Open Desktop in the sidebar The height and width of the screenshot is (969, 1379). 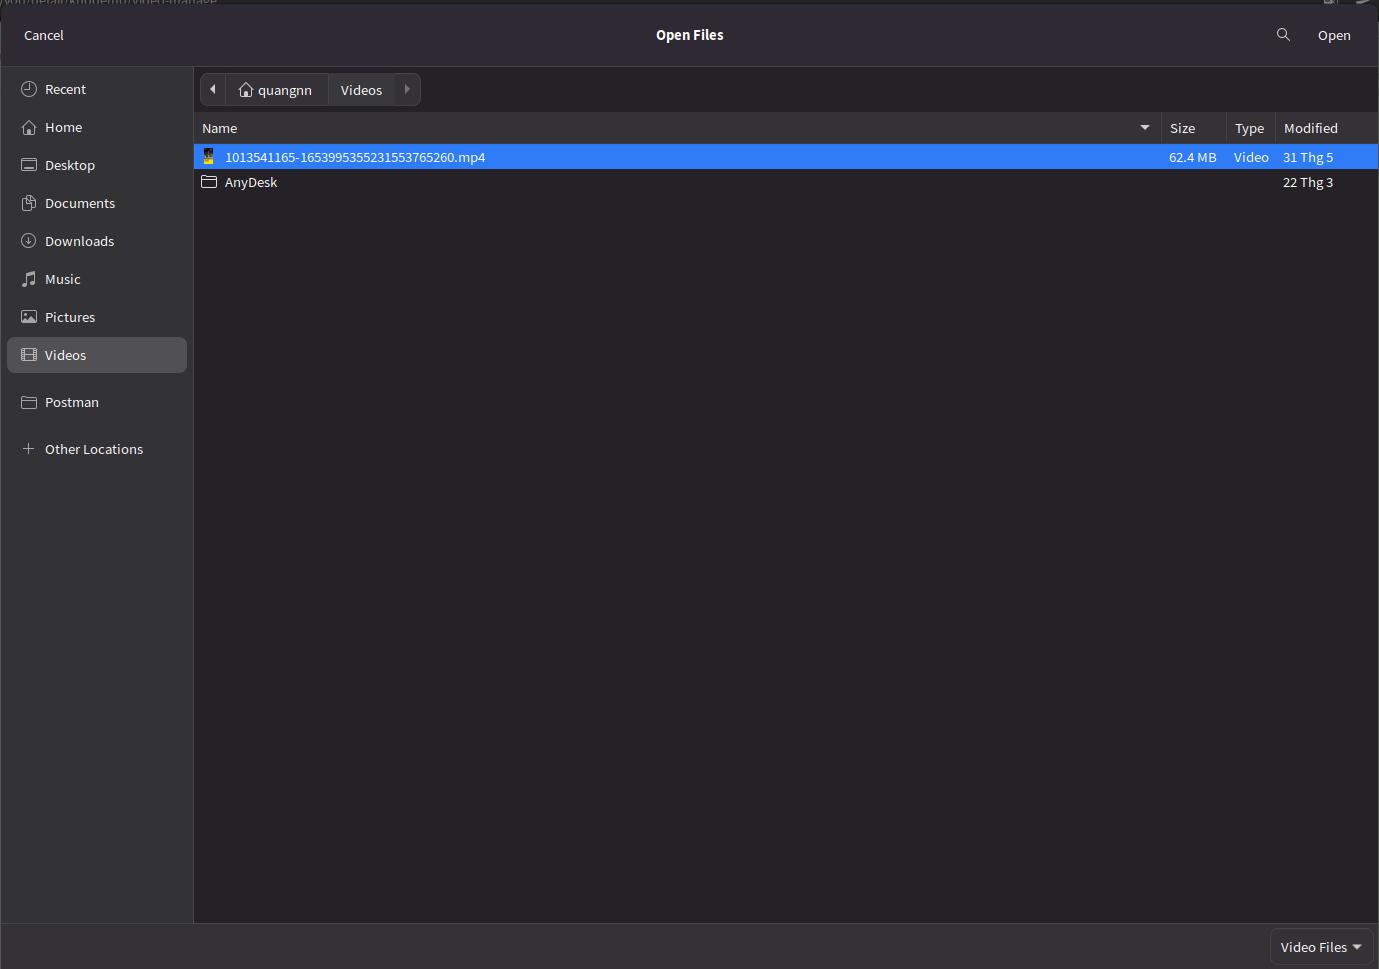pos(97,165)
